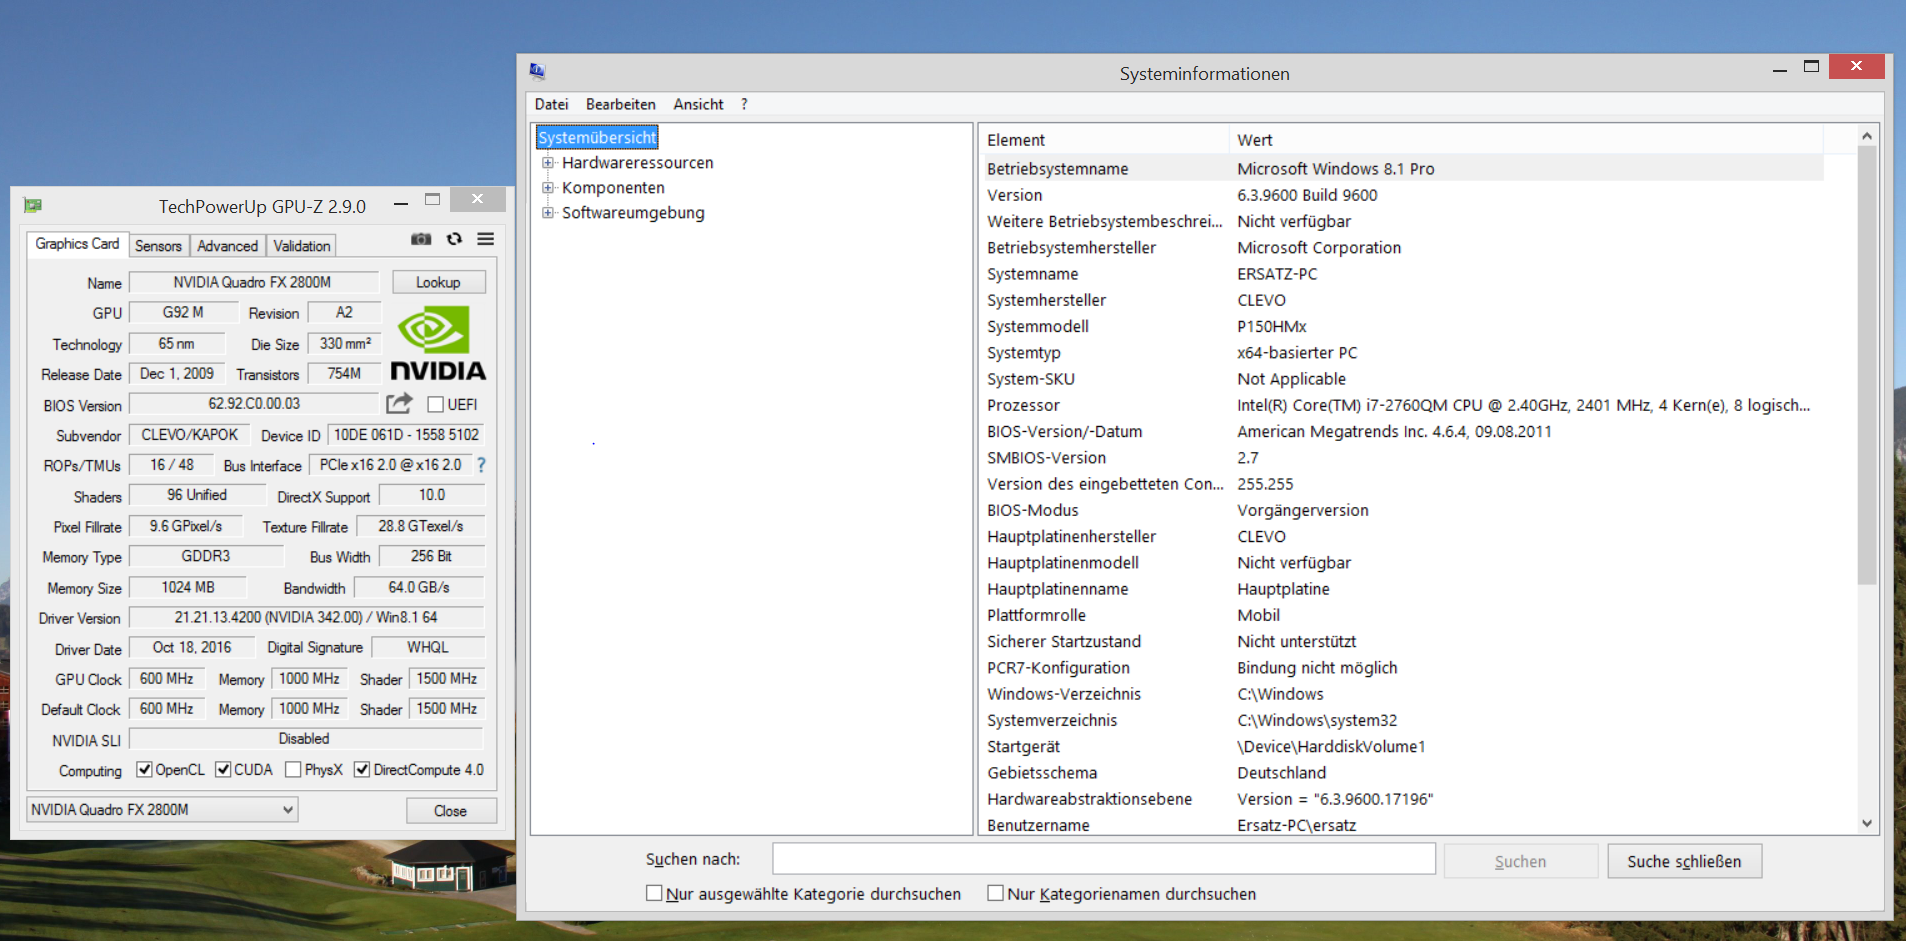Screen dimensions: 1906x941
Task: Open the Ansicht menu
Action: click(698, 104)
